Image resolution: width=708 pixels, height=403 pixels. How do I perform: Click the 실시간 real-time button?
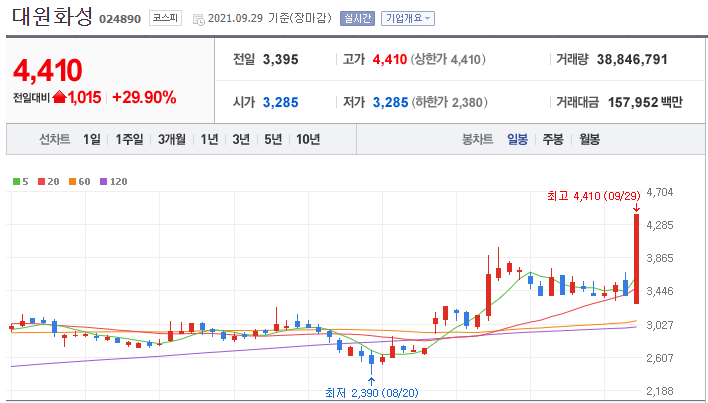pyautogui.click(x=357, y=19)
